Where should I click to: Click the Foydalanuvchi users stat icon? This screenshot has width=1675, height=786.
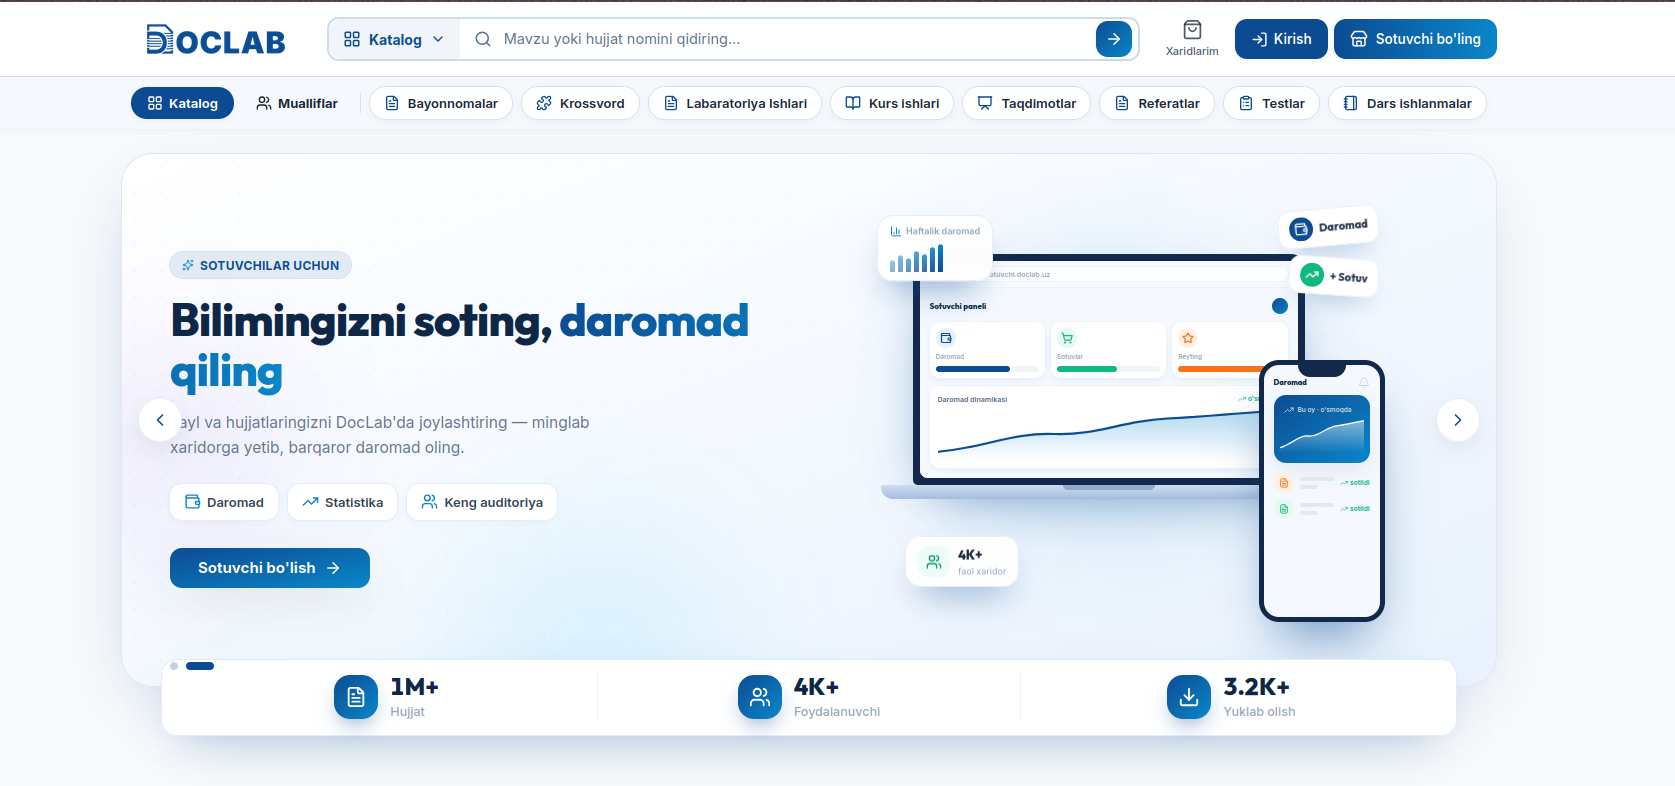760,697
